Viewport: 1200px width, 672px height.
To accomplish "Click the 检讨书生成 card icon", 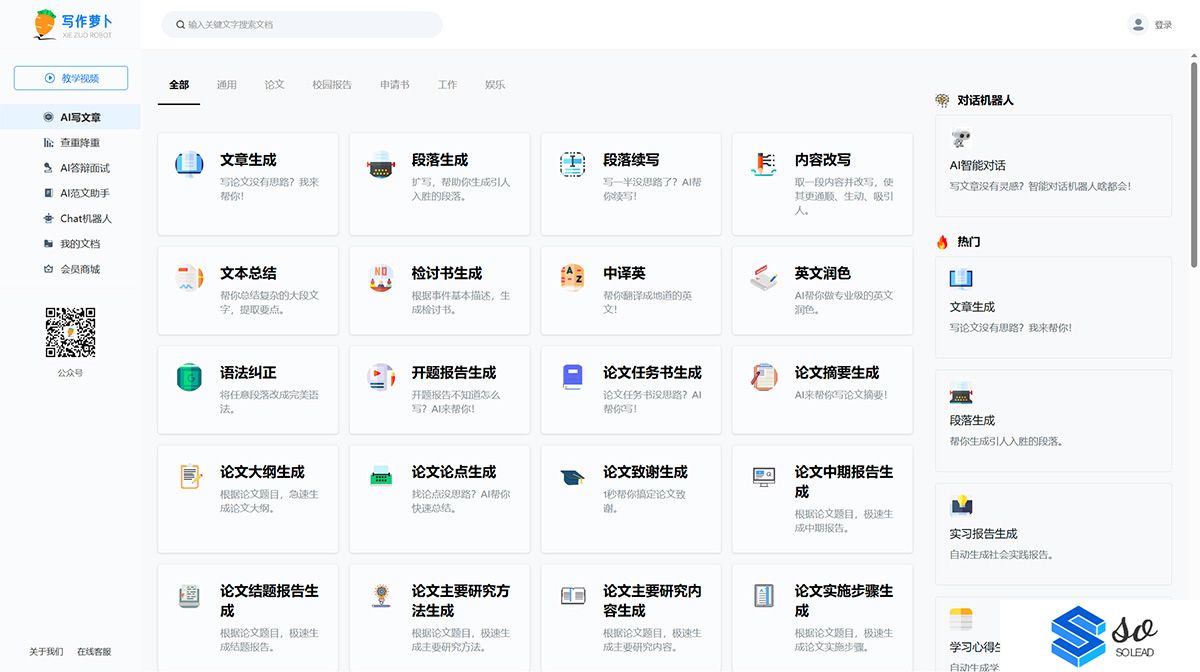I will (x=381, y=277).
